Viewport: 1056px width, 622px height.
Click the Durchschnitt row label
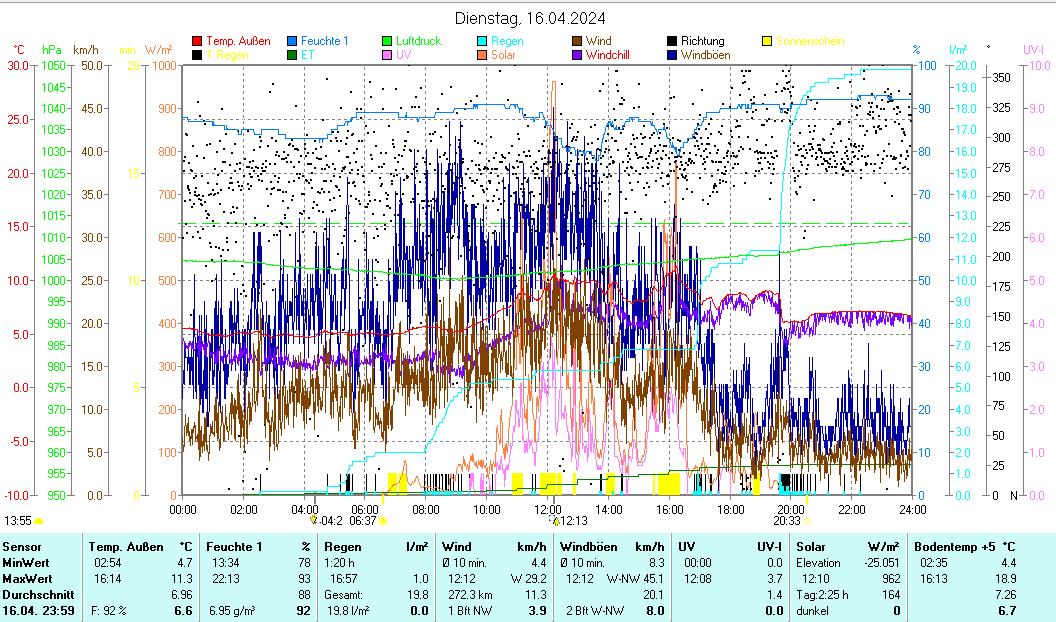[36, 594]
